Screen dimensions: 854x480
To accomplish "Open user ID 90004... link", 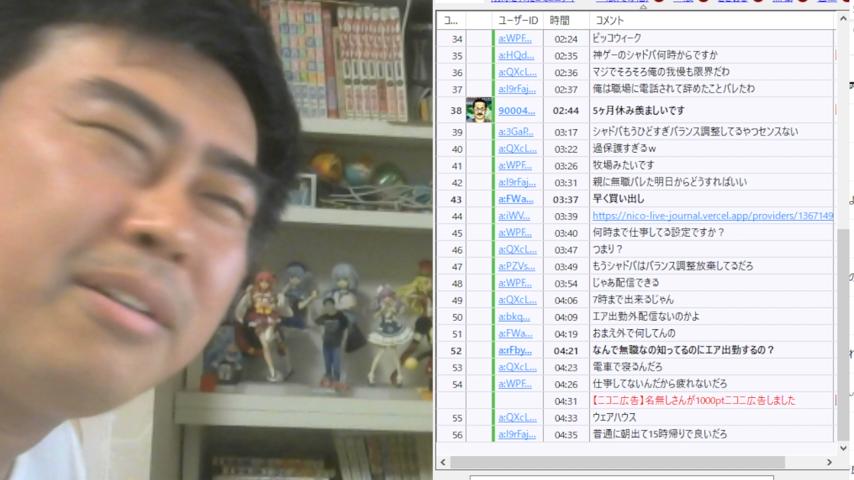I will (x=516, y=111).
